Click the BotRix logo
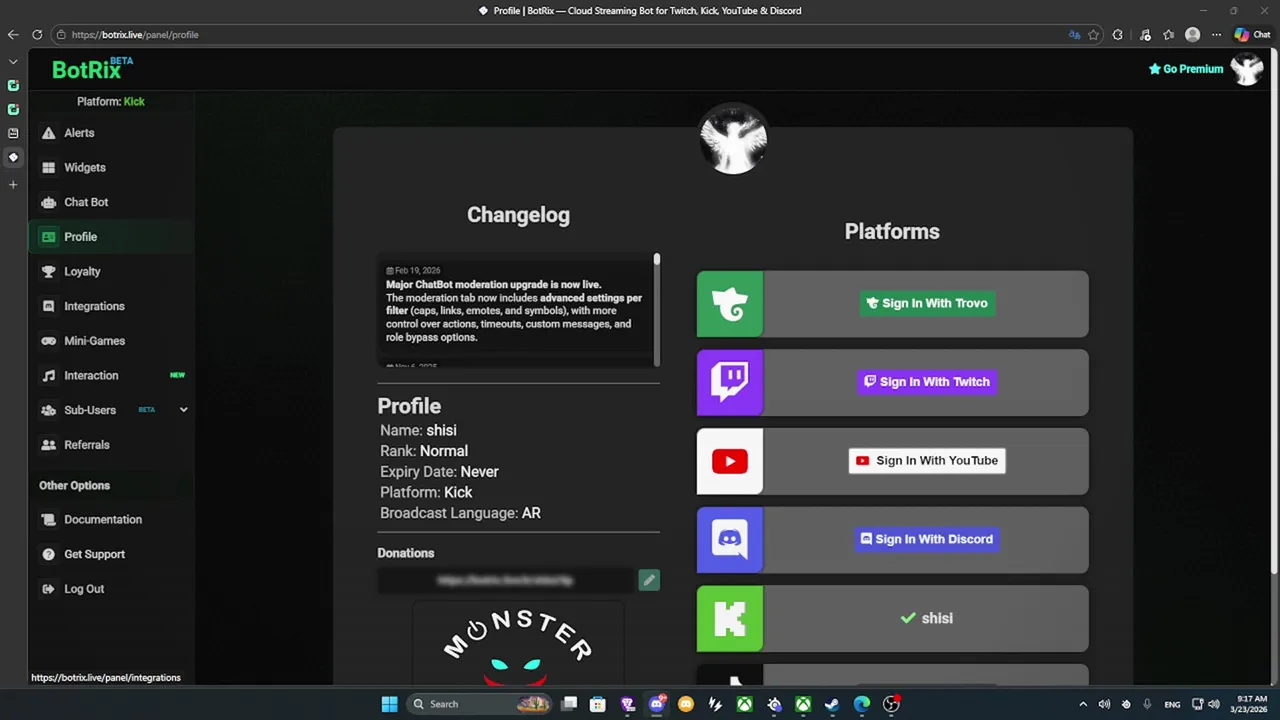Screen dimensions: 1280x720 [92, 69]
